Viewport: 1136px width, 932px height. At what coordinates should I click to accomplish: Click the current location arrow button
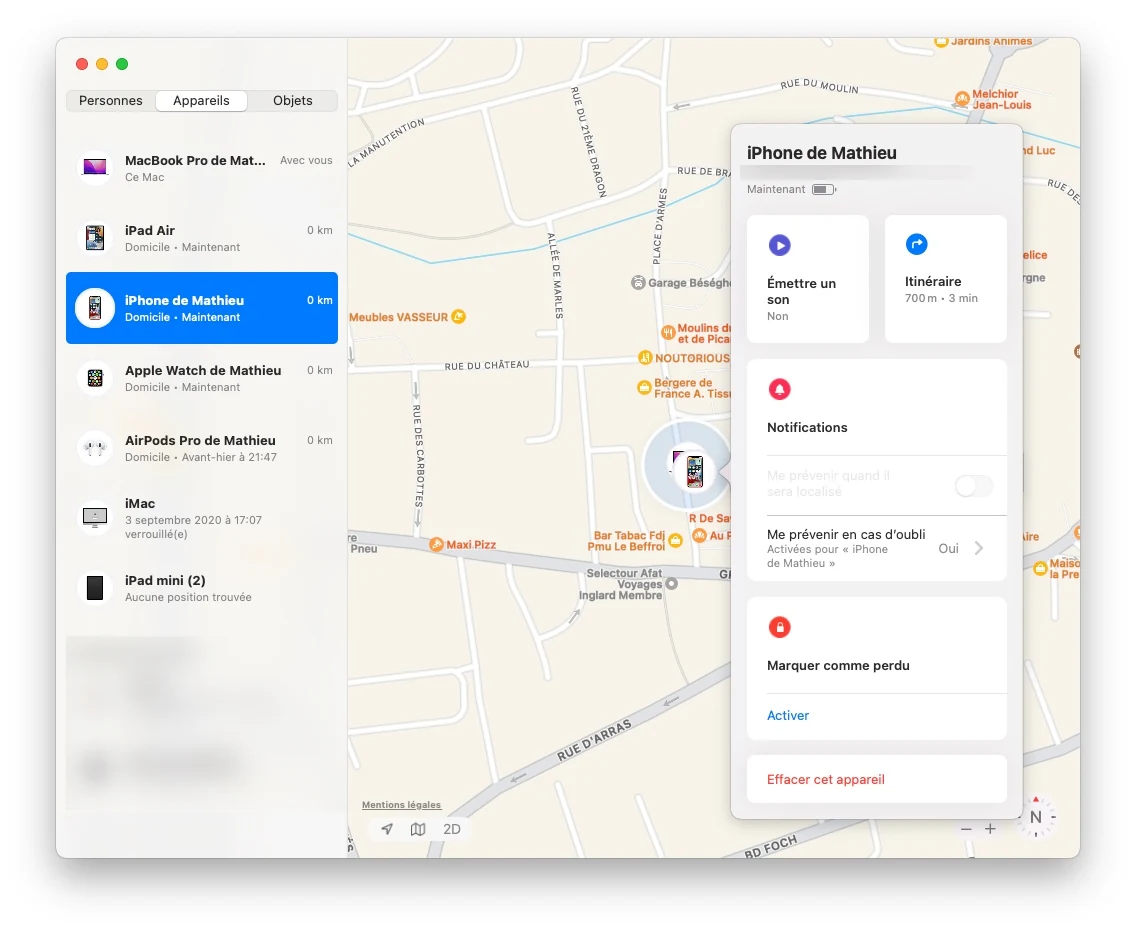tap(387, 828)
